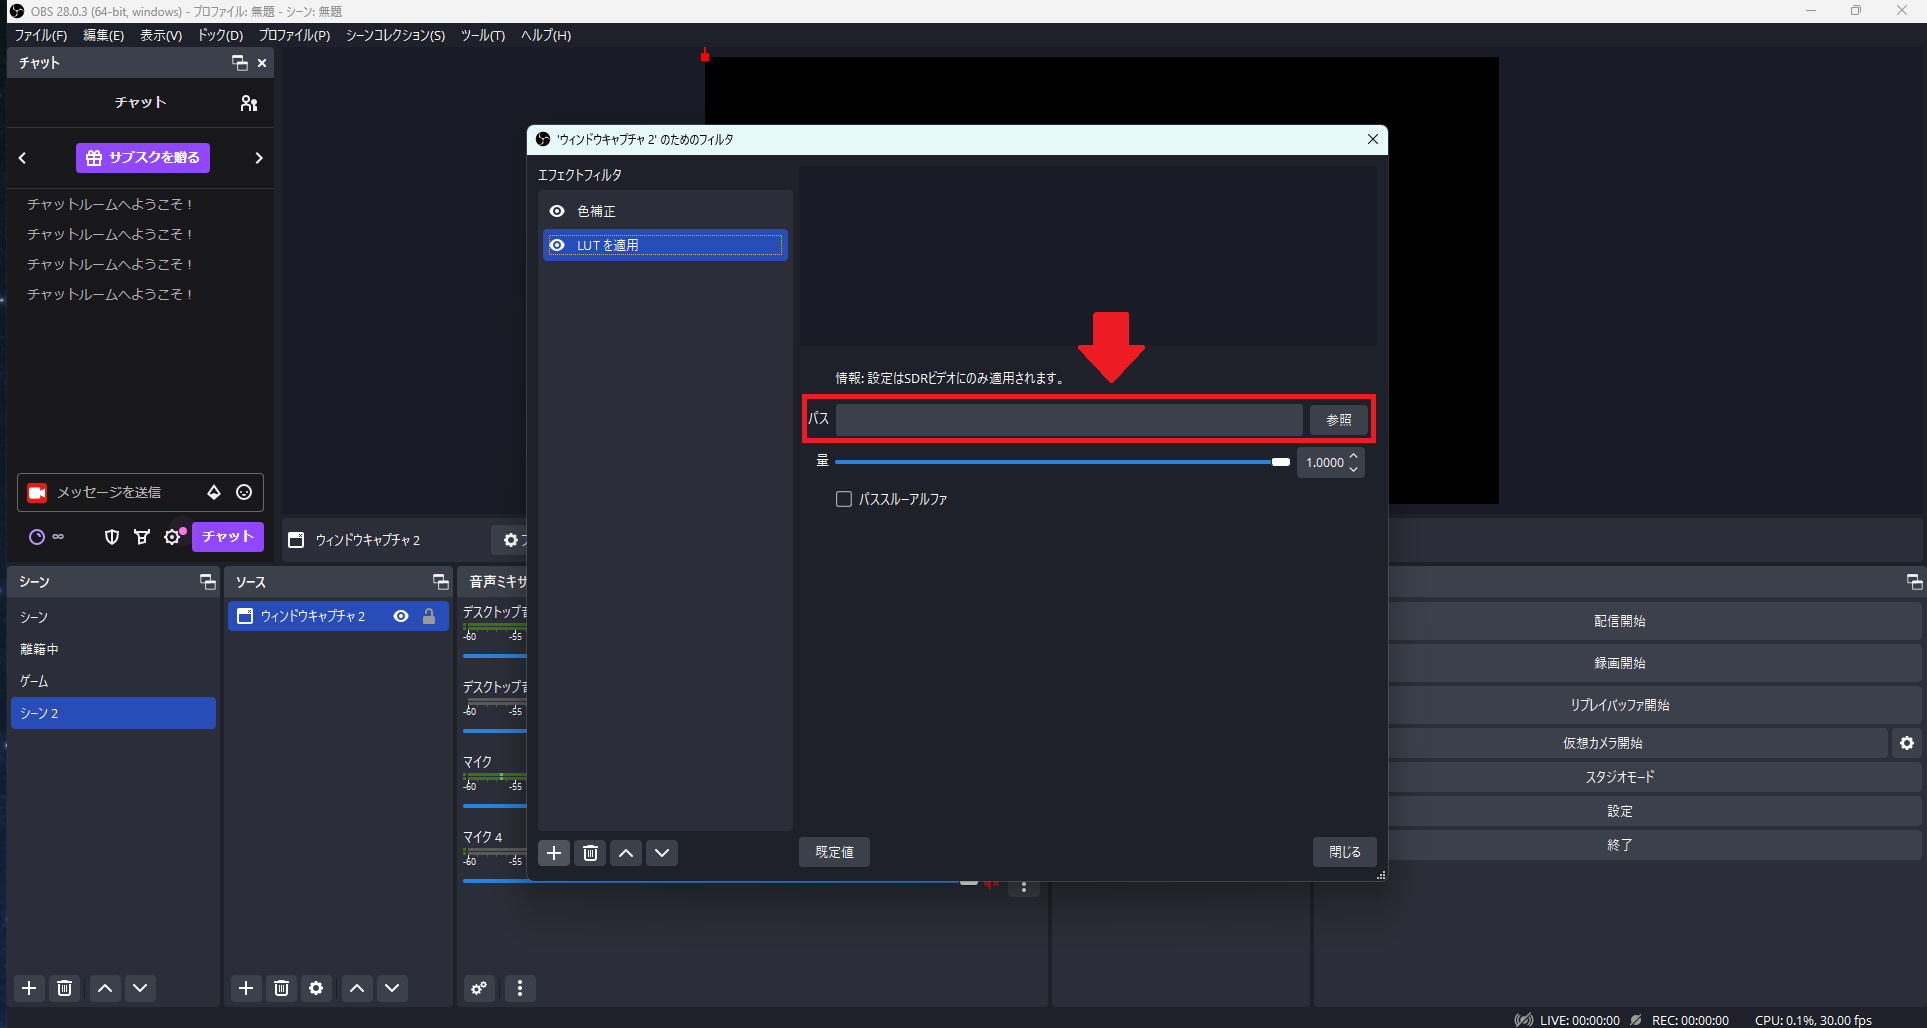The height and width of the screenshot is (1028, 1927).
Task: Open the channel points clock icon
Action: [x=37, y=537]
